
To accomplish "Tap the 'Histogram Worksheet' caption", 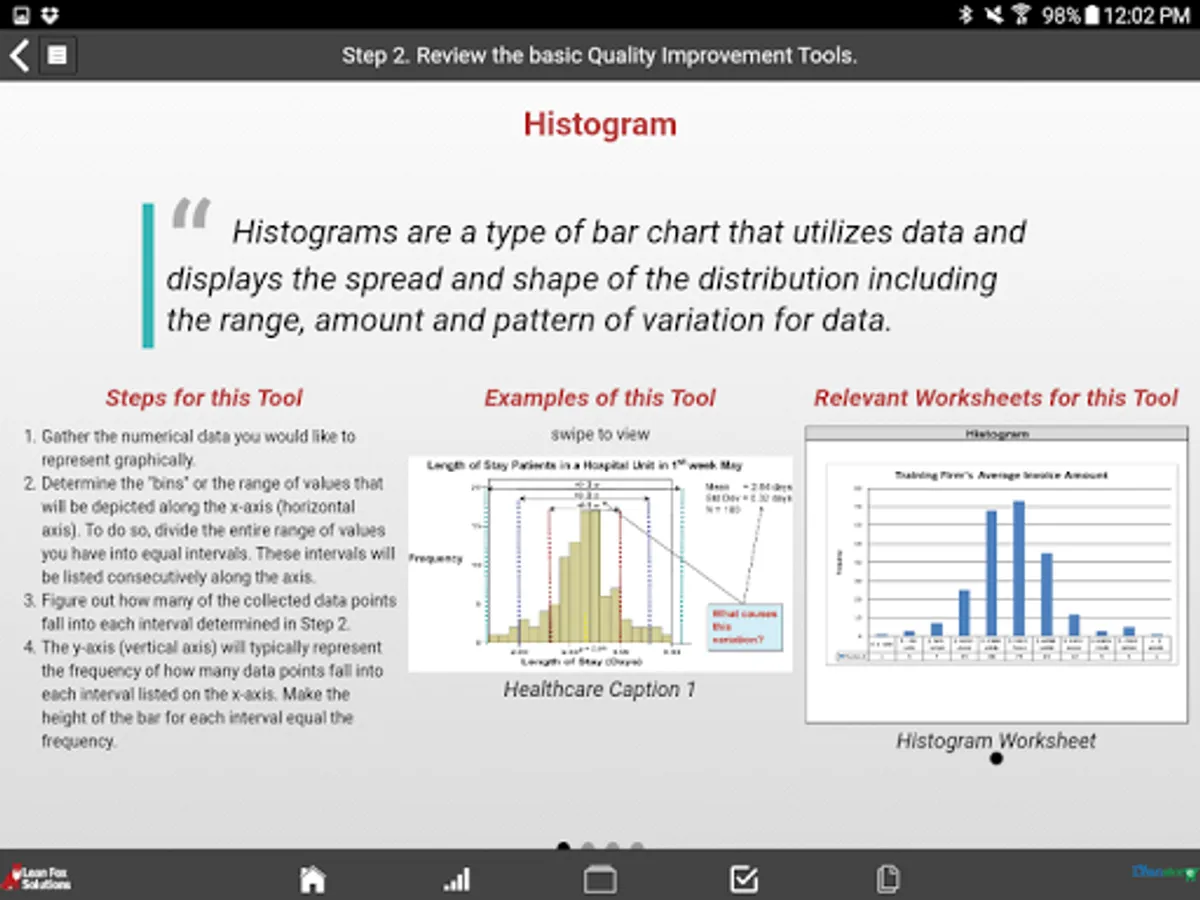I will point(996,741).
